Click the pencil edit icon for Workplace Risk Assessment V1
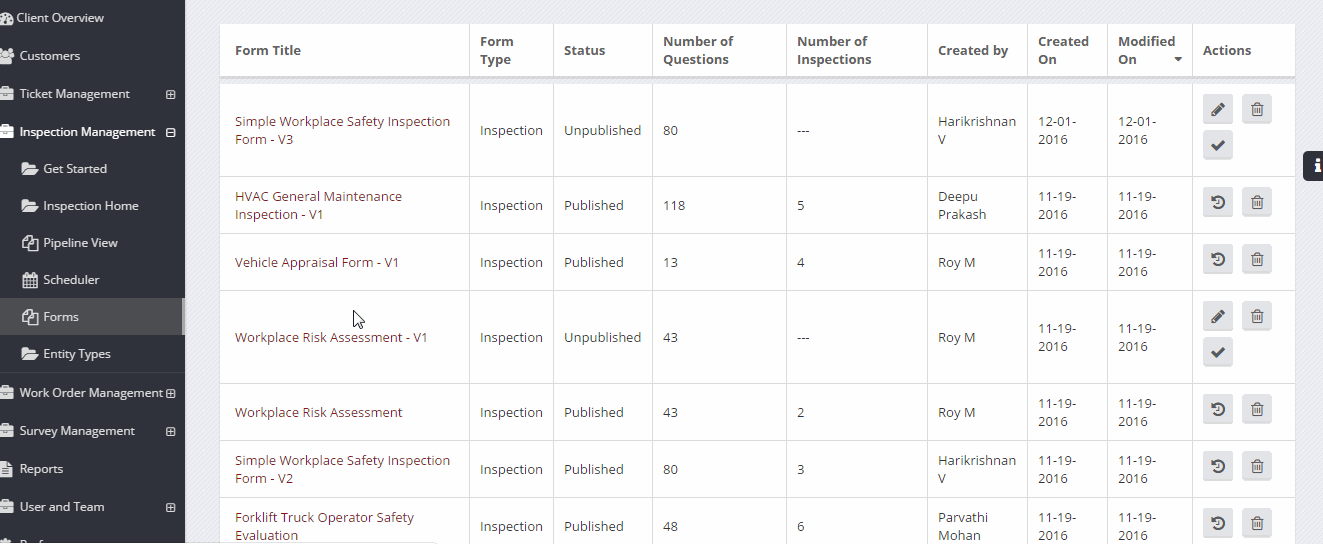The height and width of the screenshot is (544, 1323). [1217, 317]
